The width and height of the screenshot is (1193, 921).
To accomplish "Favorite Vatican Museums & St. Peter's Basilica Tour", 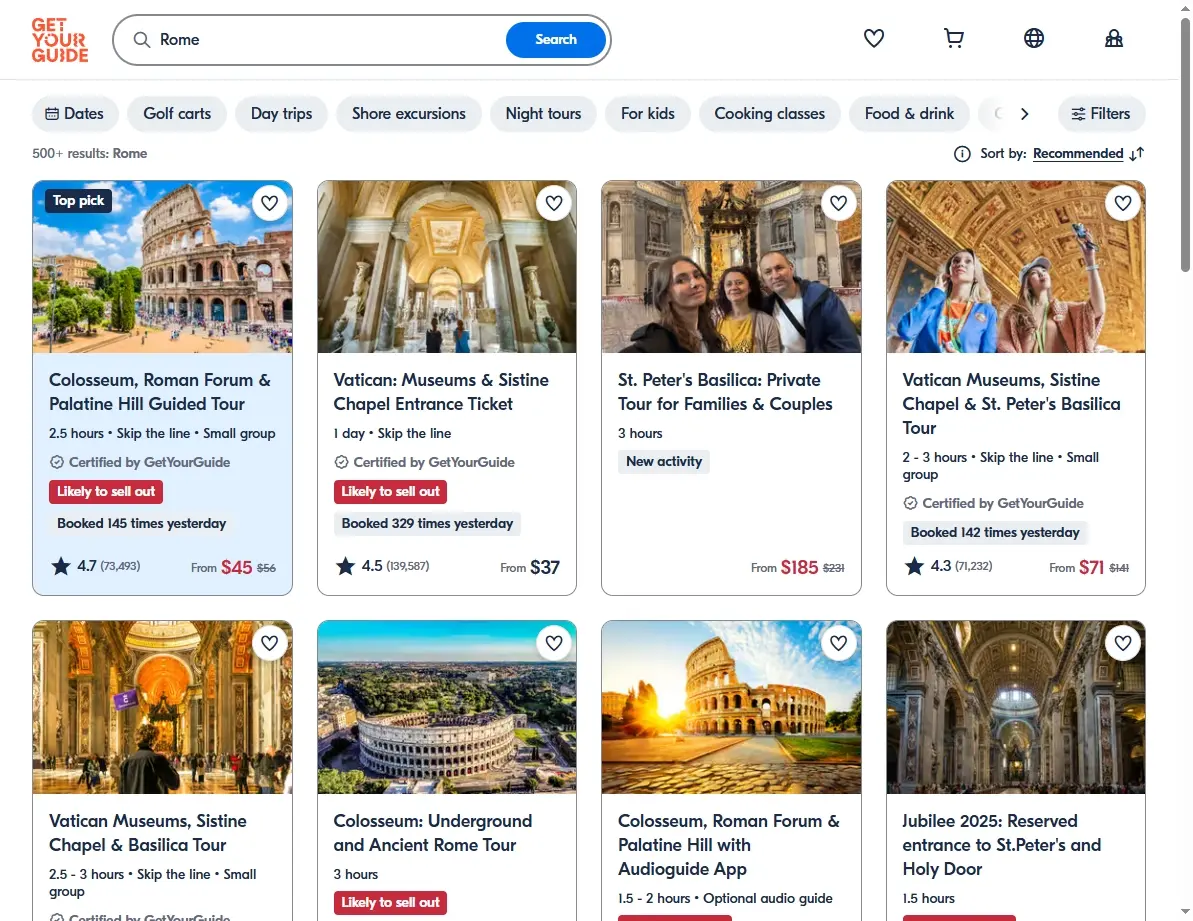I will tap(1123, 203).
